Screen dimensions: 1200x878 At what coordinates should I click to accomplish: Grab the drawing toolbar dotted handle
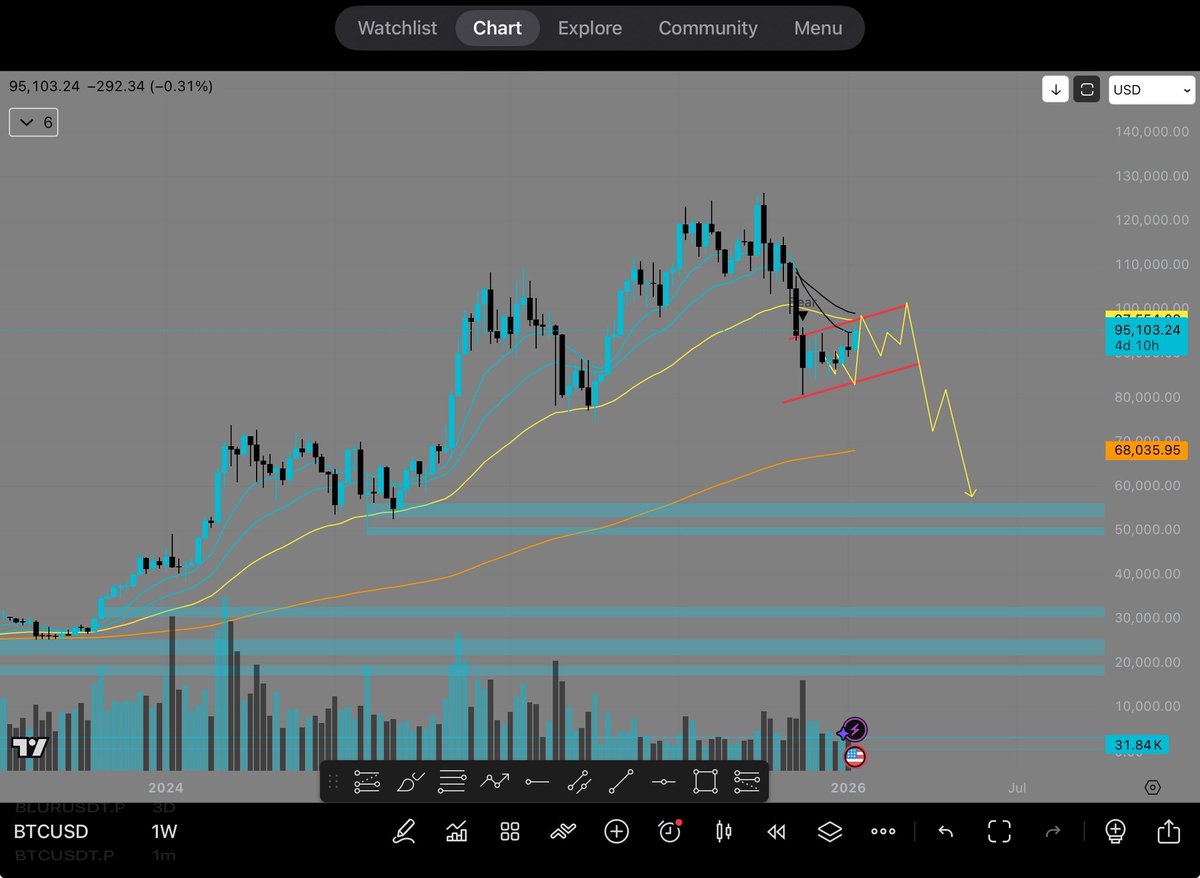pos(334,781)
